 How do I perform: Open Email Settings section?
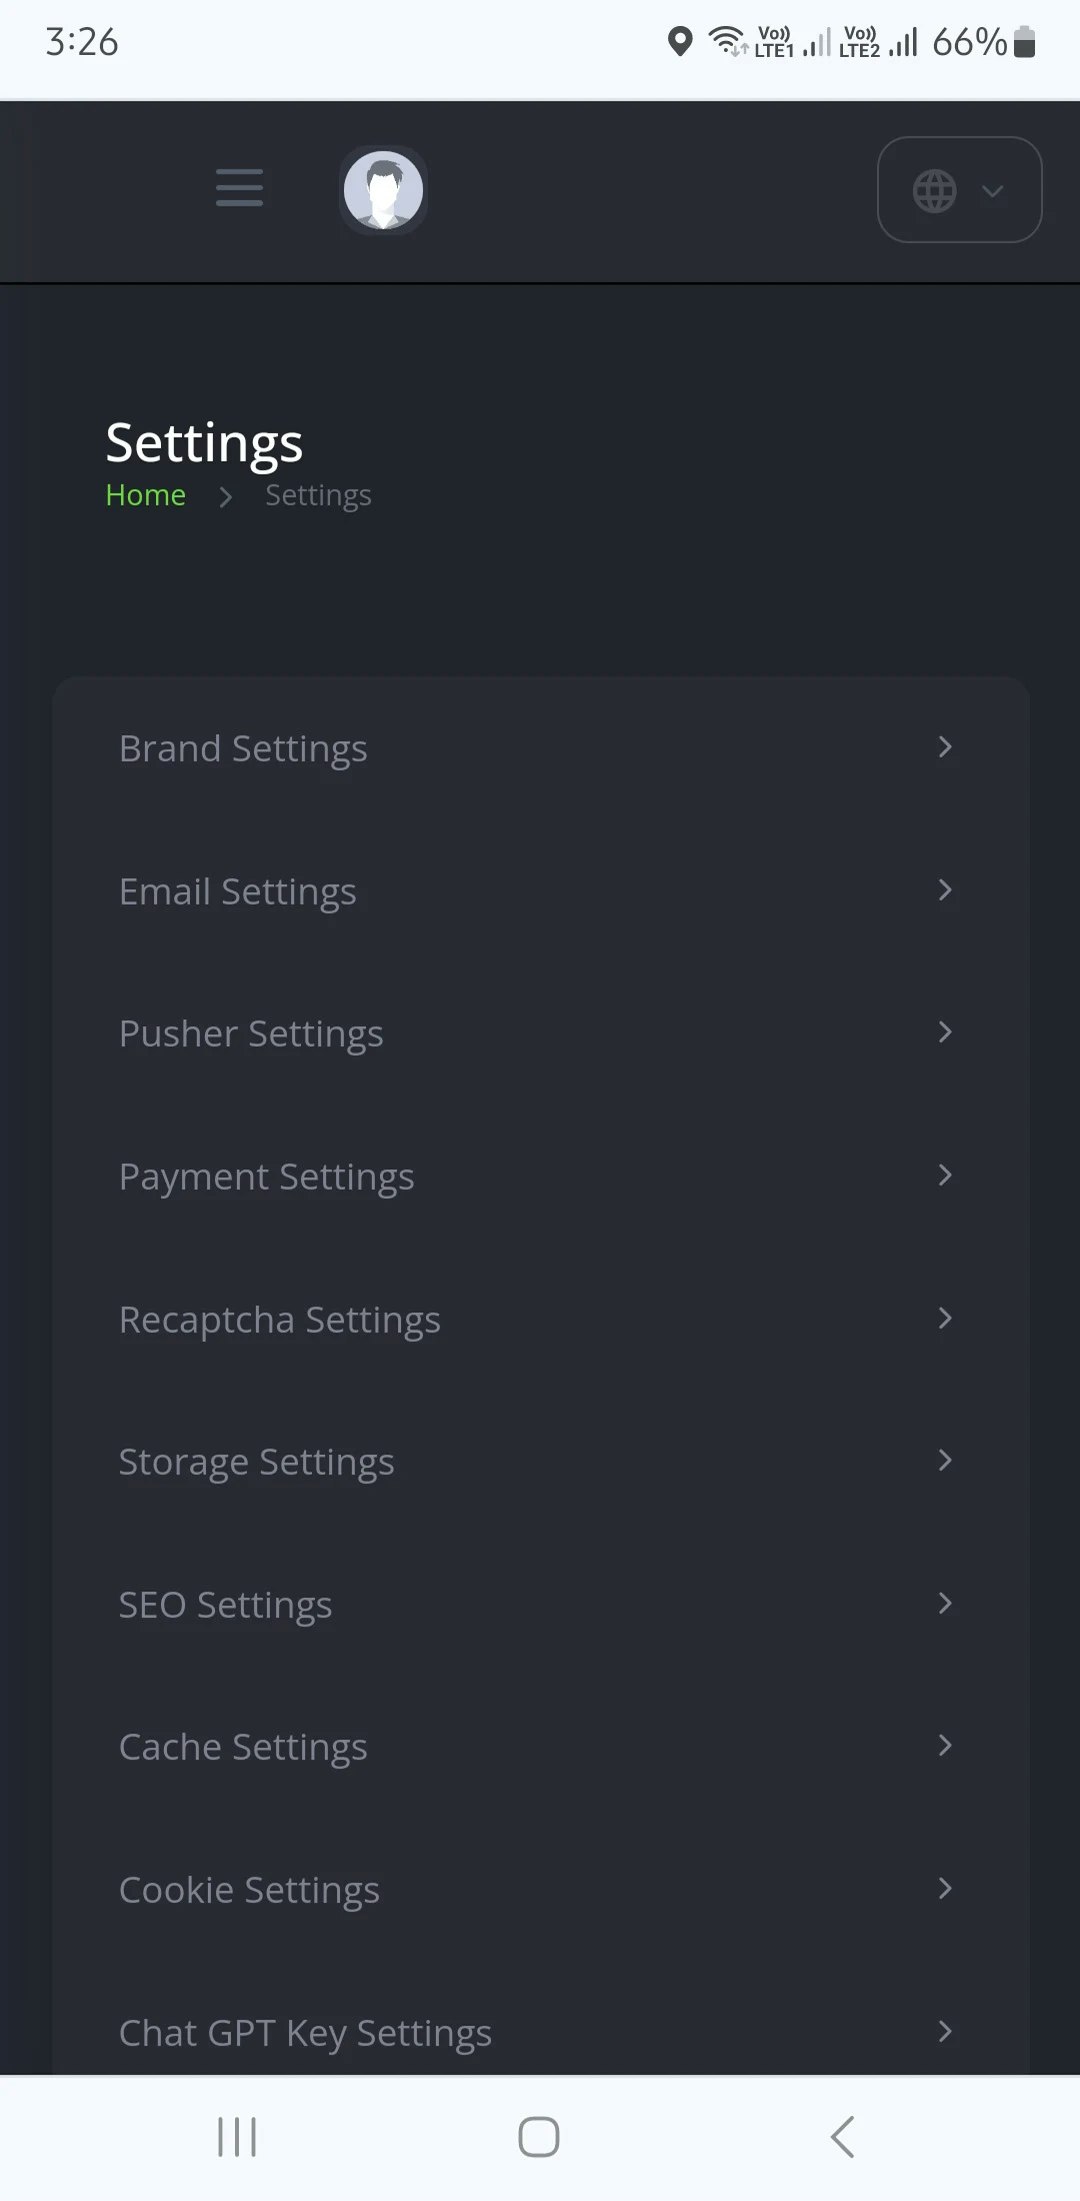tap(238, 891)
